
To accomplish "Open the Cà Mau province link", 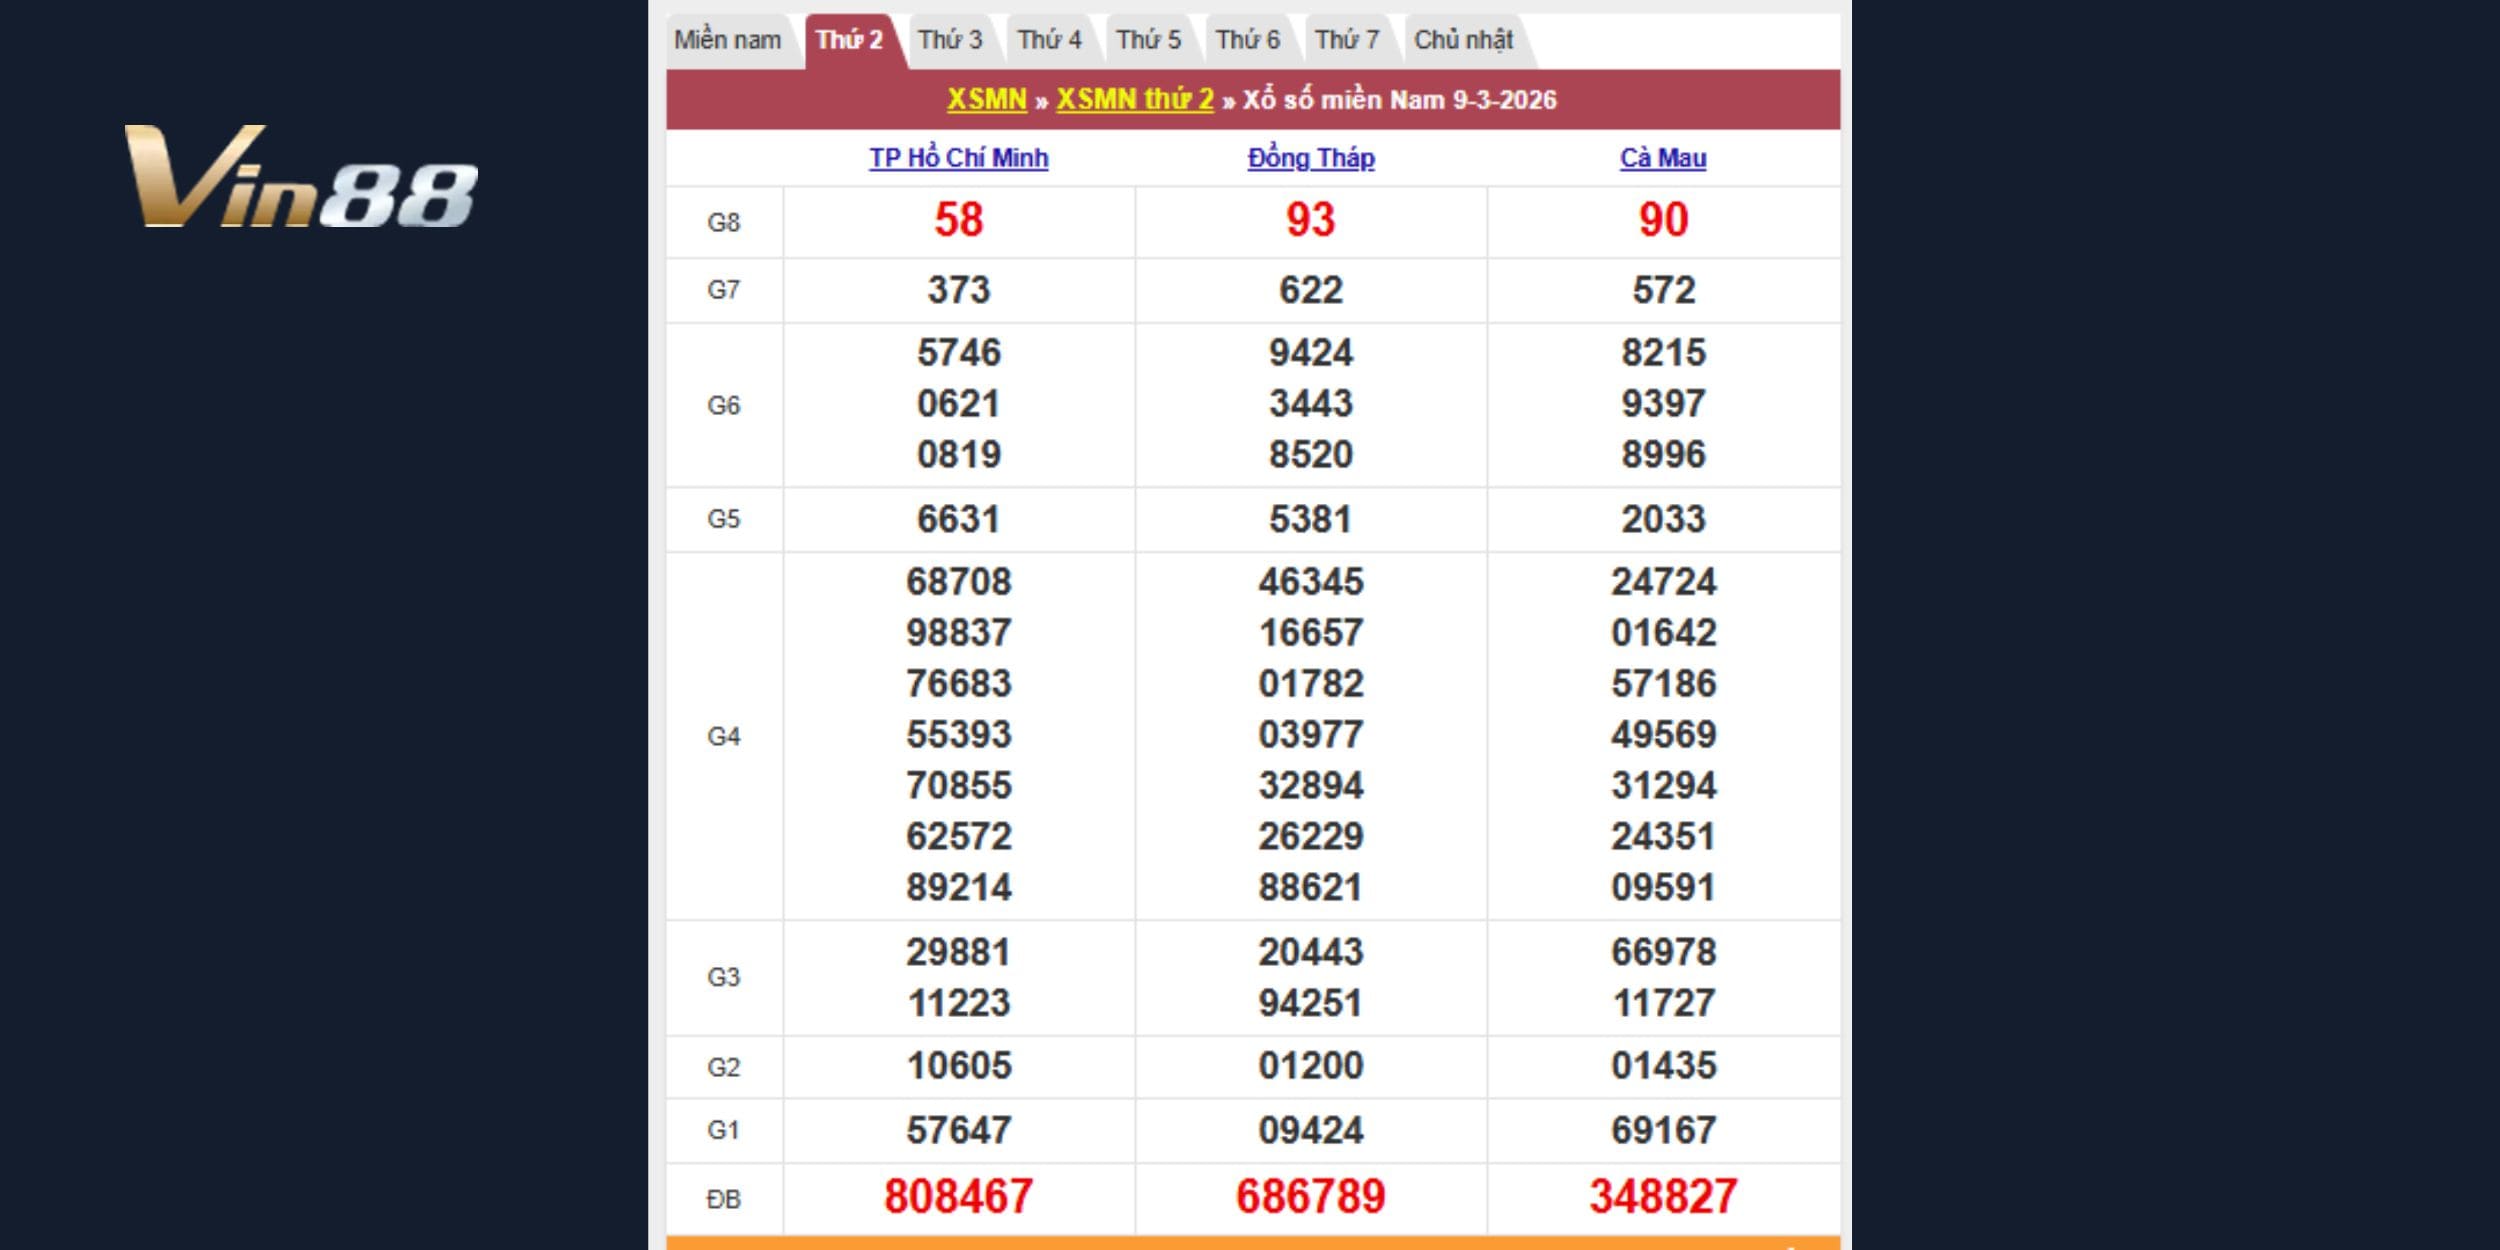I will point(1663,158).
